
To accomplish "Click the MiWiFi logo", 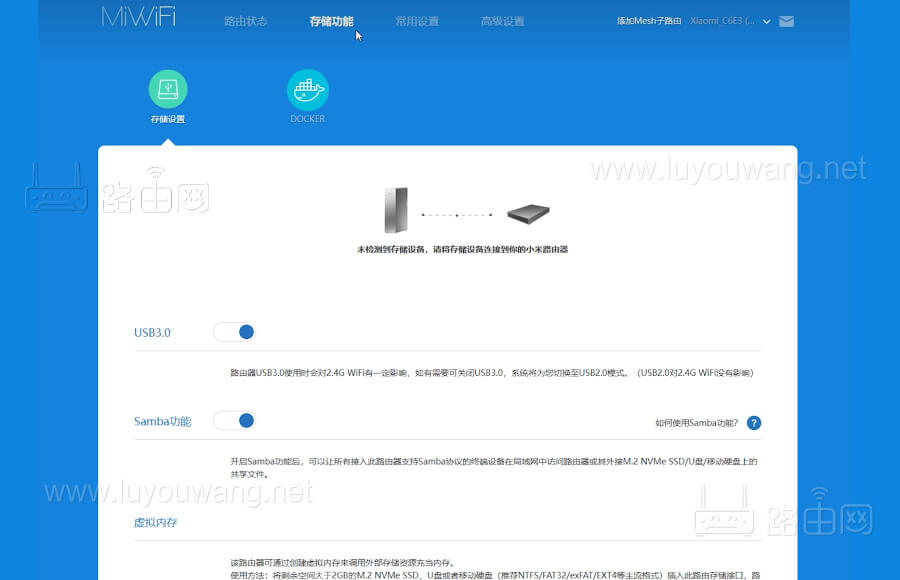I will (137, 18).
